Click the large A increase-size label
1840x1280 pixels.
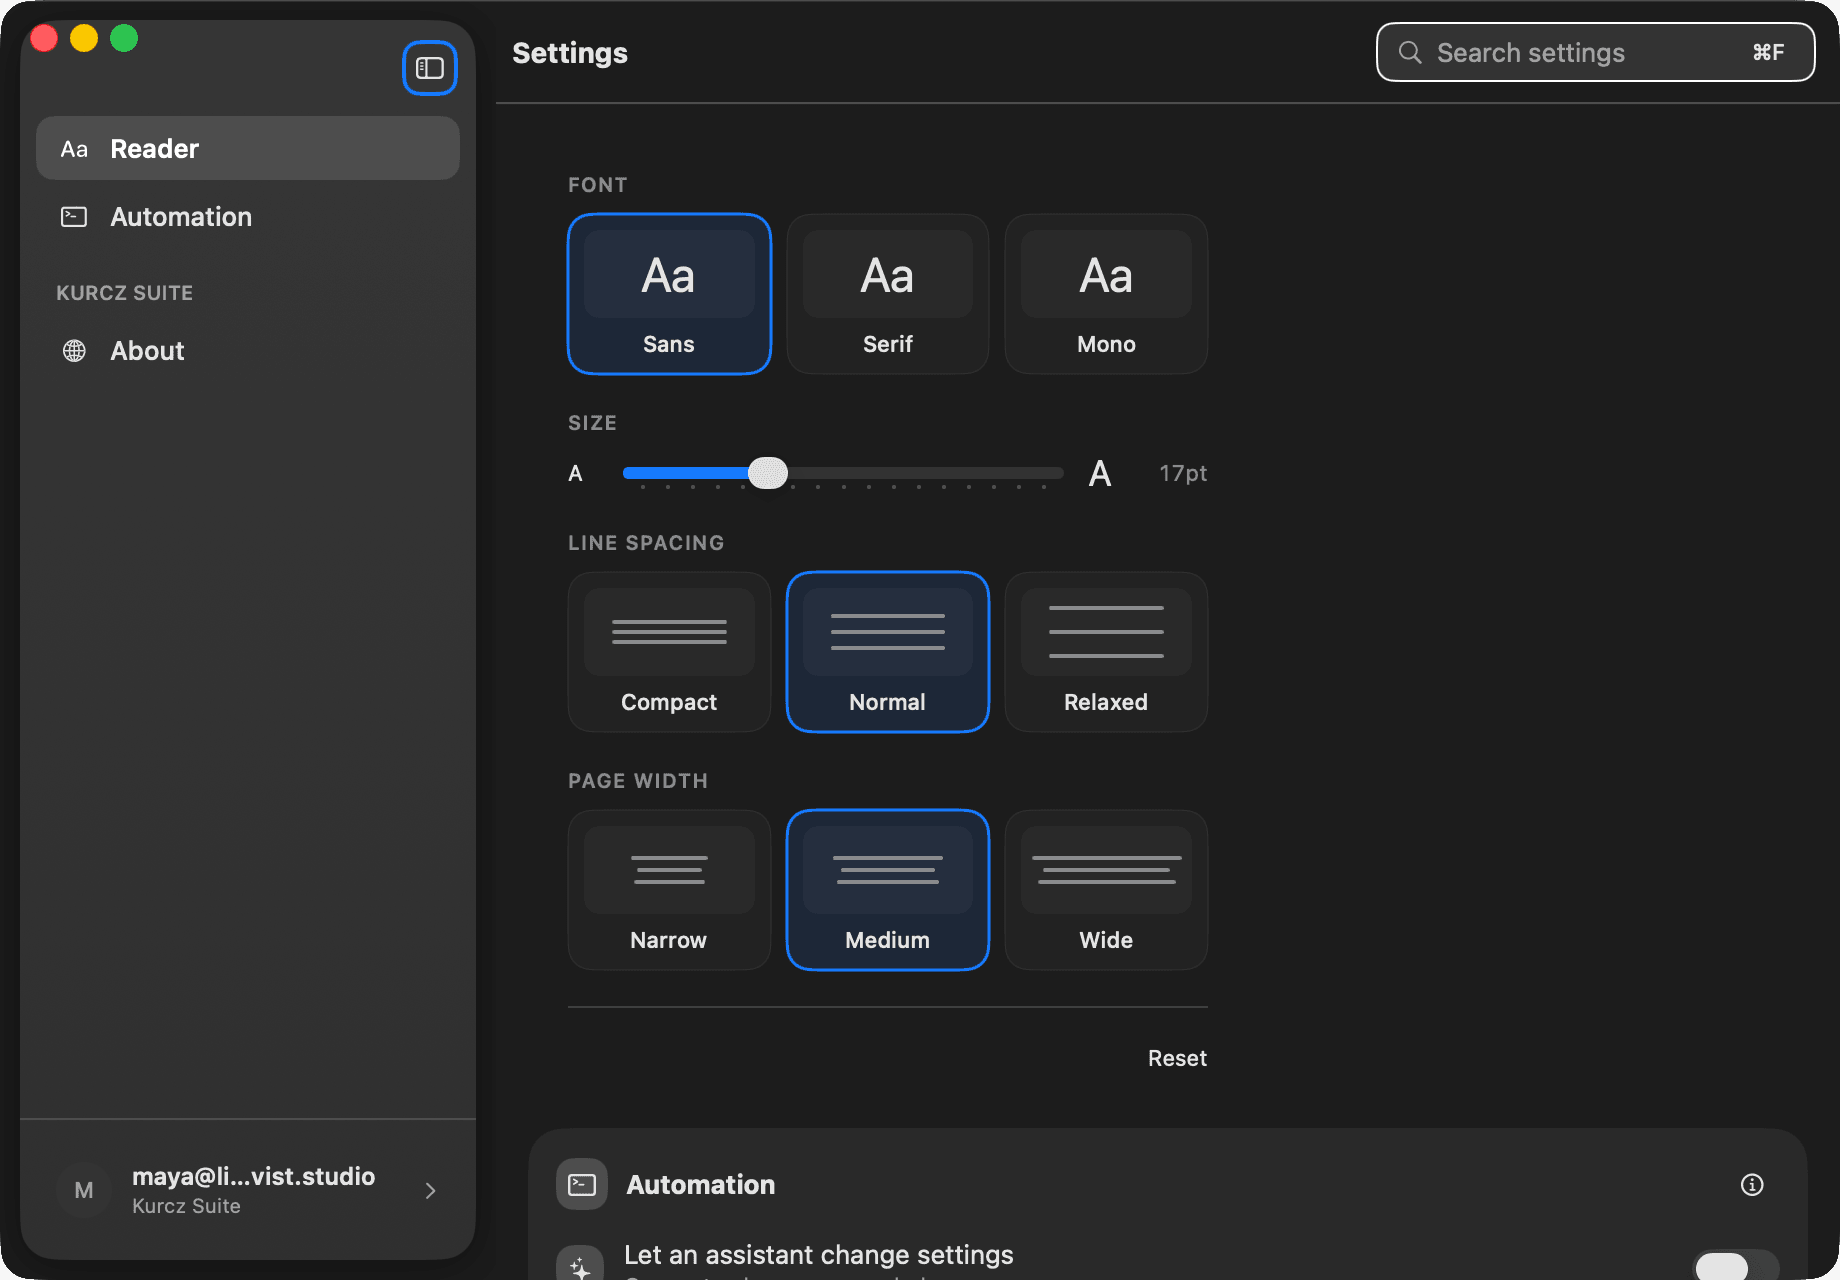coord(1100,473)
